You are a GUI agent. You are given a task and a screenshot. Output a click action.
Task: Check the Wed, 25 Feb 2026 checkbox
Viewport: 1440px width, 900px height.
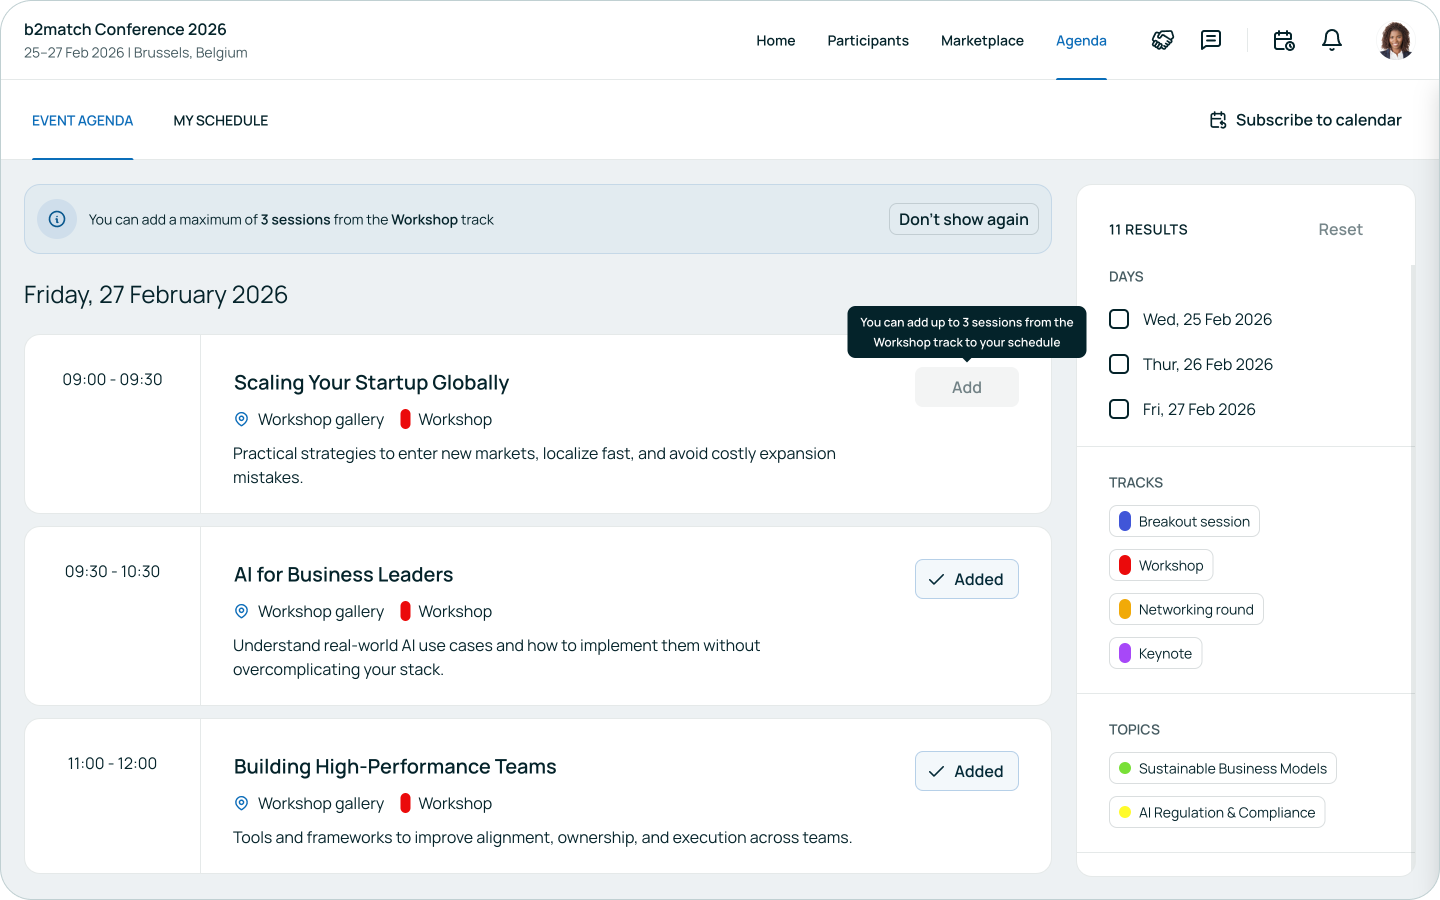coord(1119,319)
